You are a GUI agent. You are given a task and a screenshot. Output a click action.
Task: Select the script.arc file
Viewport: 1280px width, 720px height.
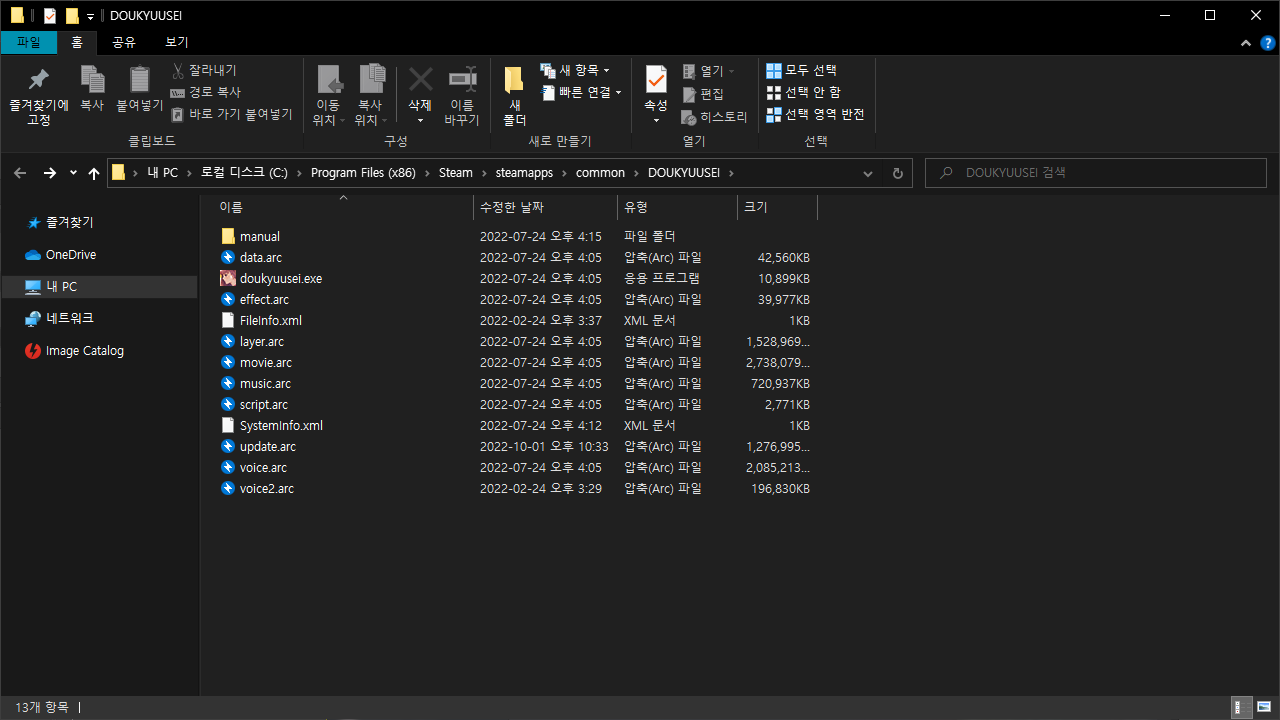tap(264, 405)
